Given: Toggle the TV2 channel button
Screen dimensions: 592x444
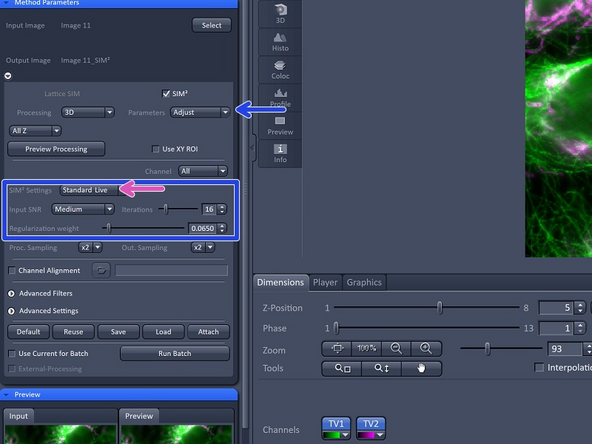Looking at the screenshot, I should [x=371, y=424].
